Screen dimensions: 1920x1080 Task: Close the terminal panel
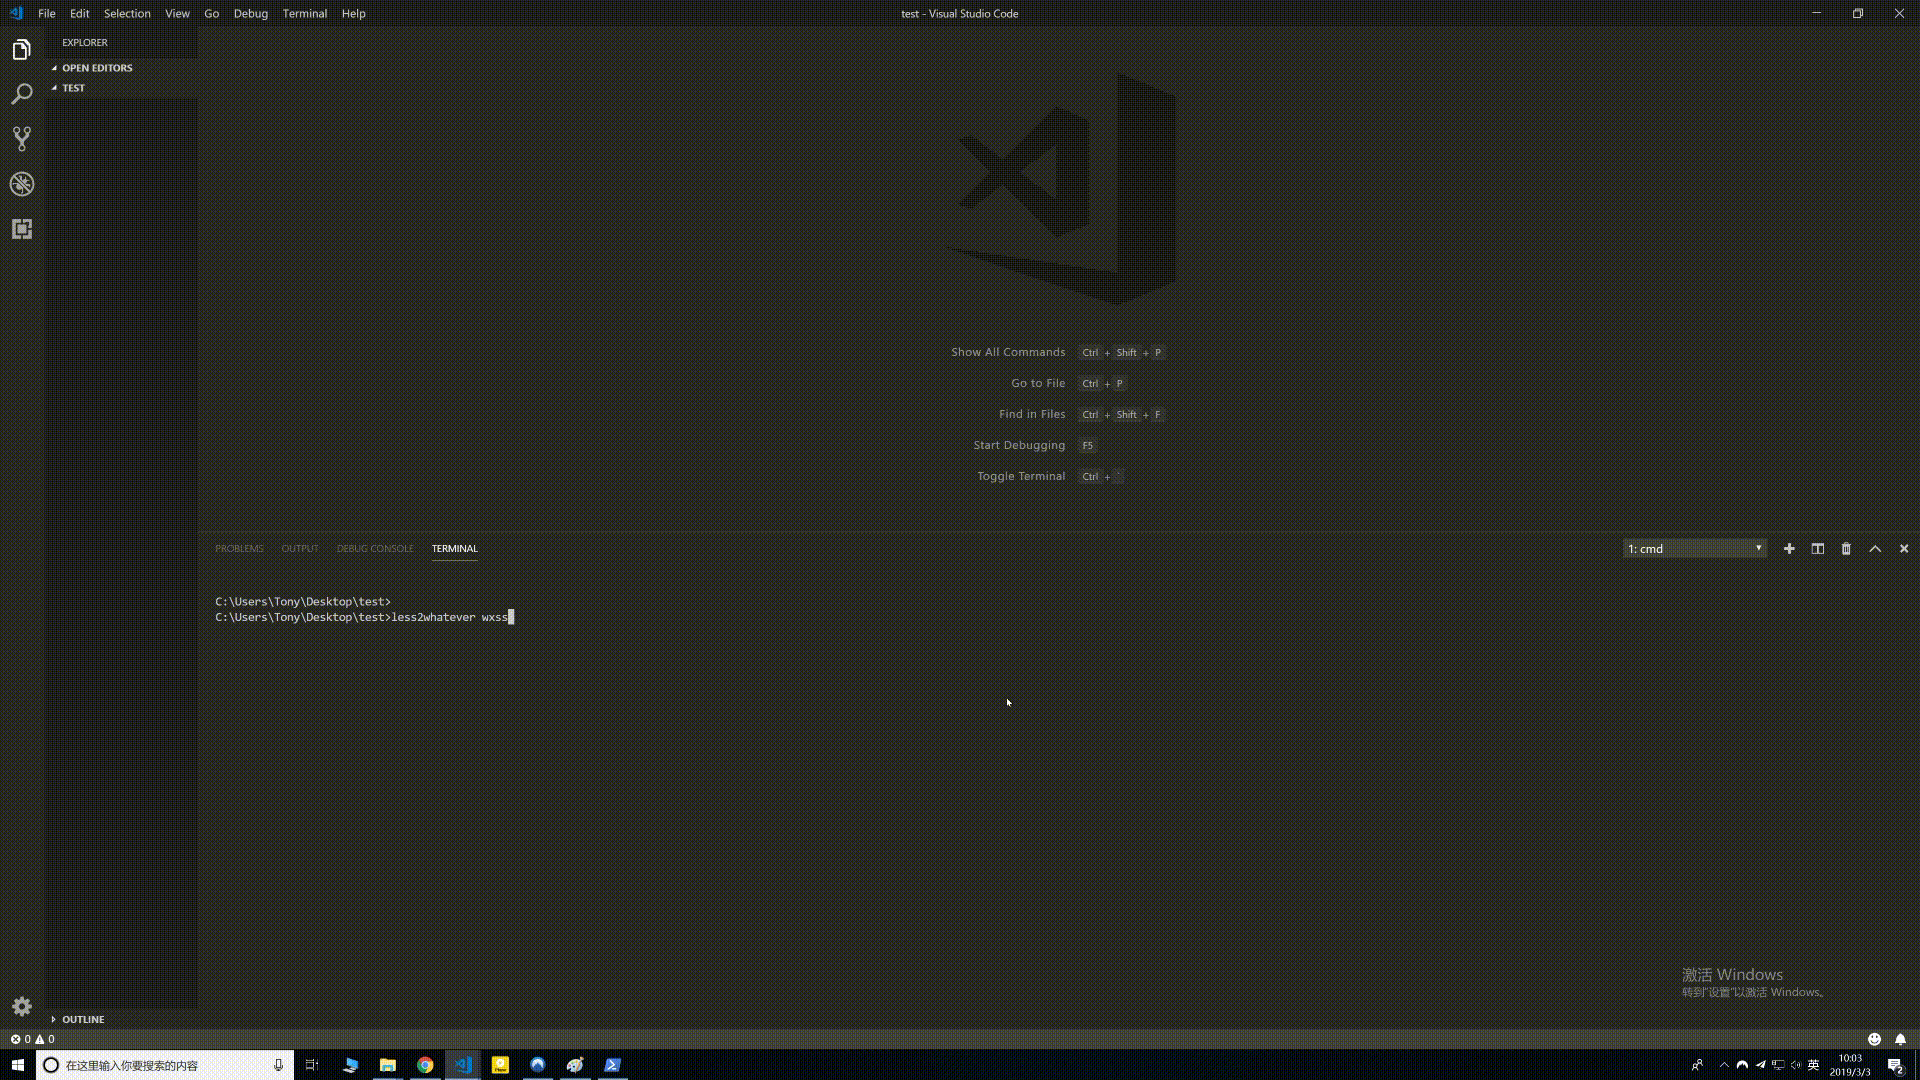(1904, 549)
